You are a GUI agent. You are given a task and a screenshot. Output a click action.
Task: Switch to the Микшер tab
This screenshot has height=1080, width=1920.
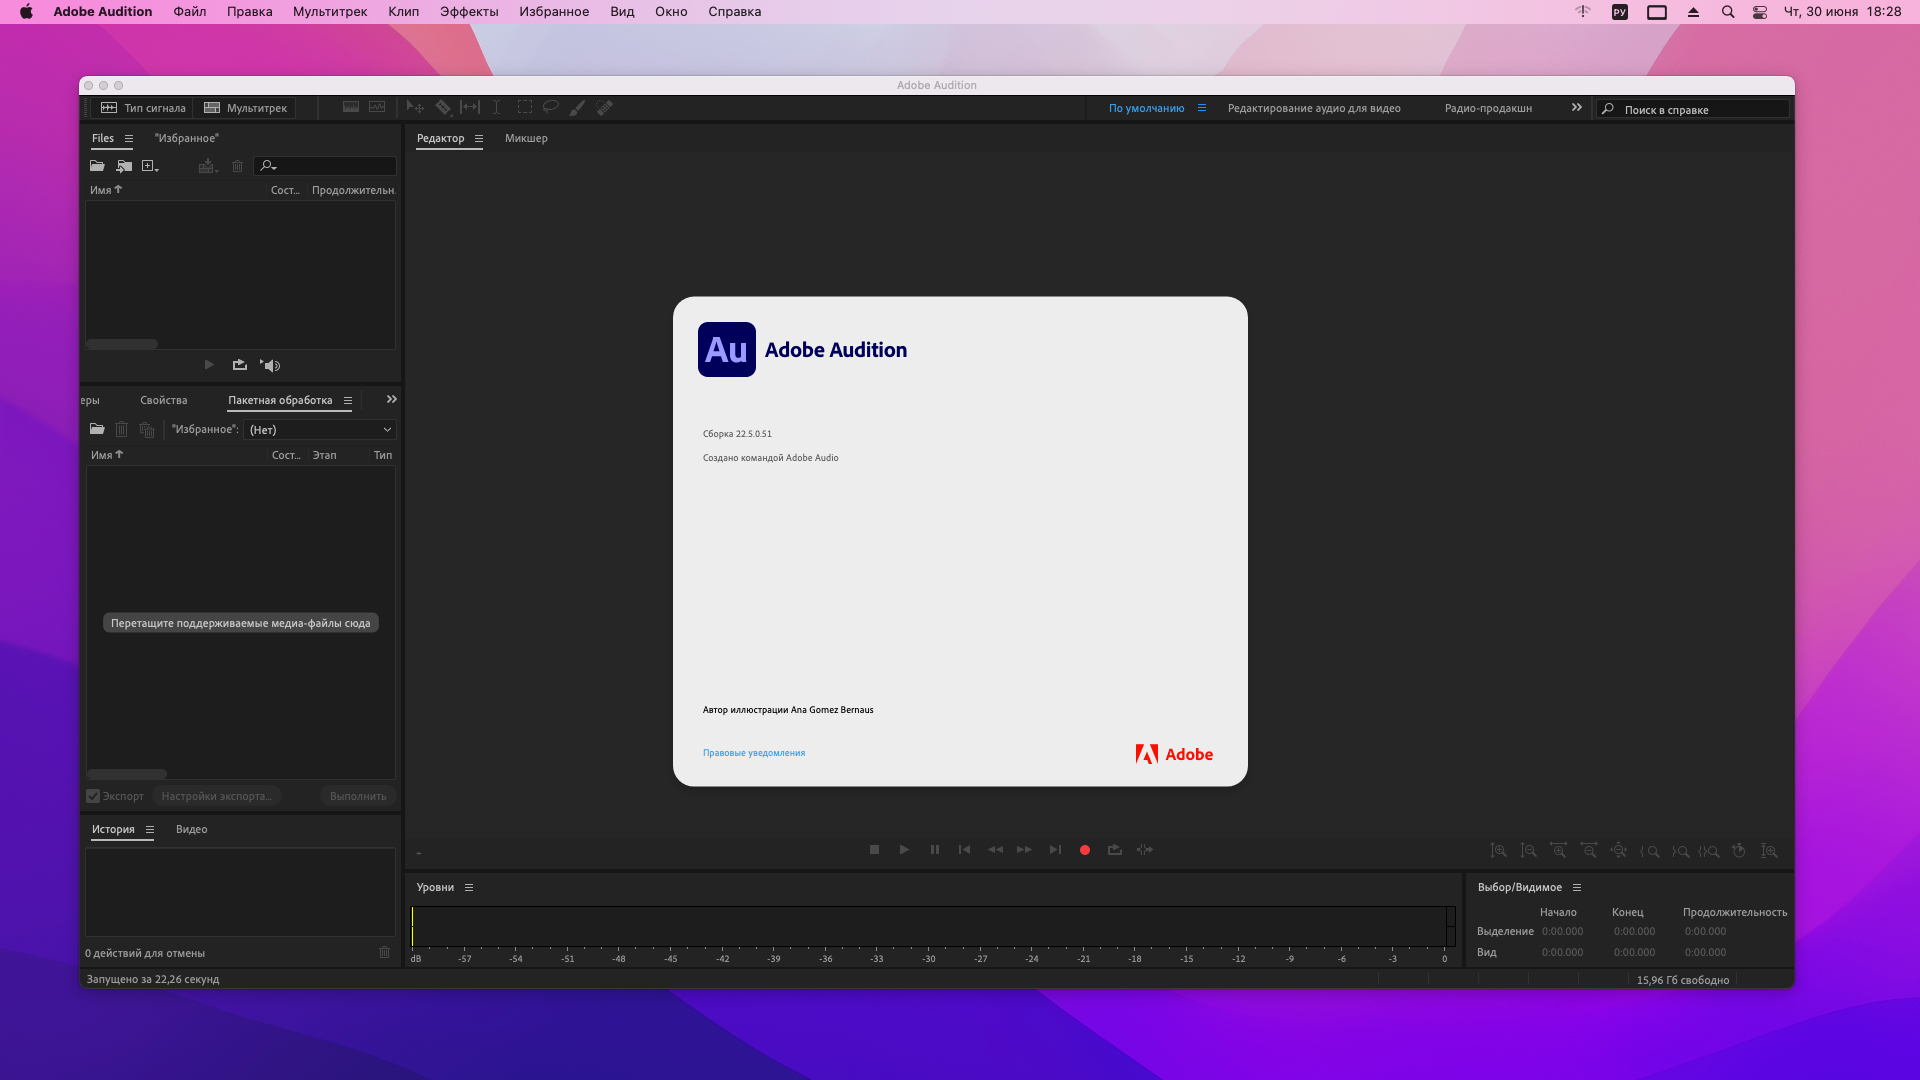coord(526,138)
